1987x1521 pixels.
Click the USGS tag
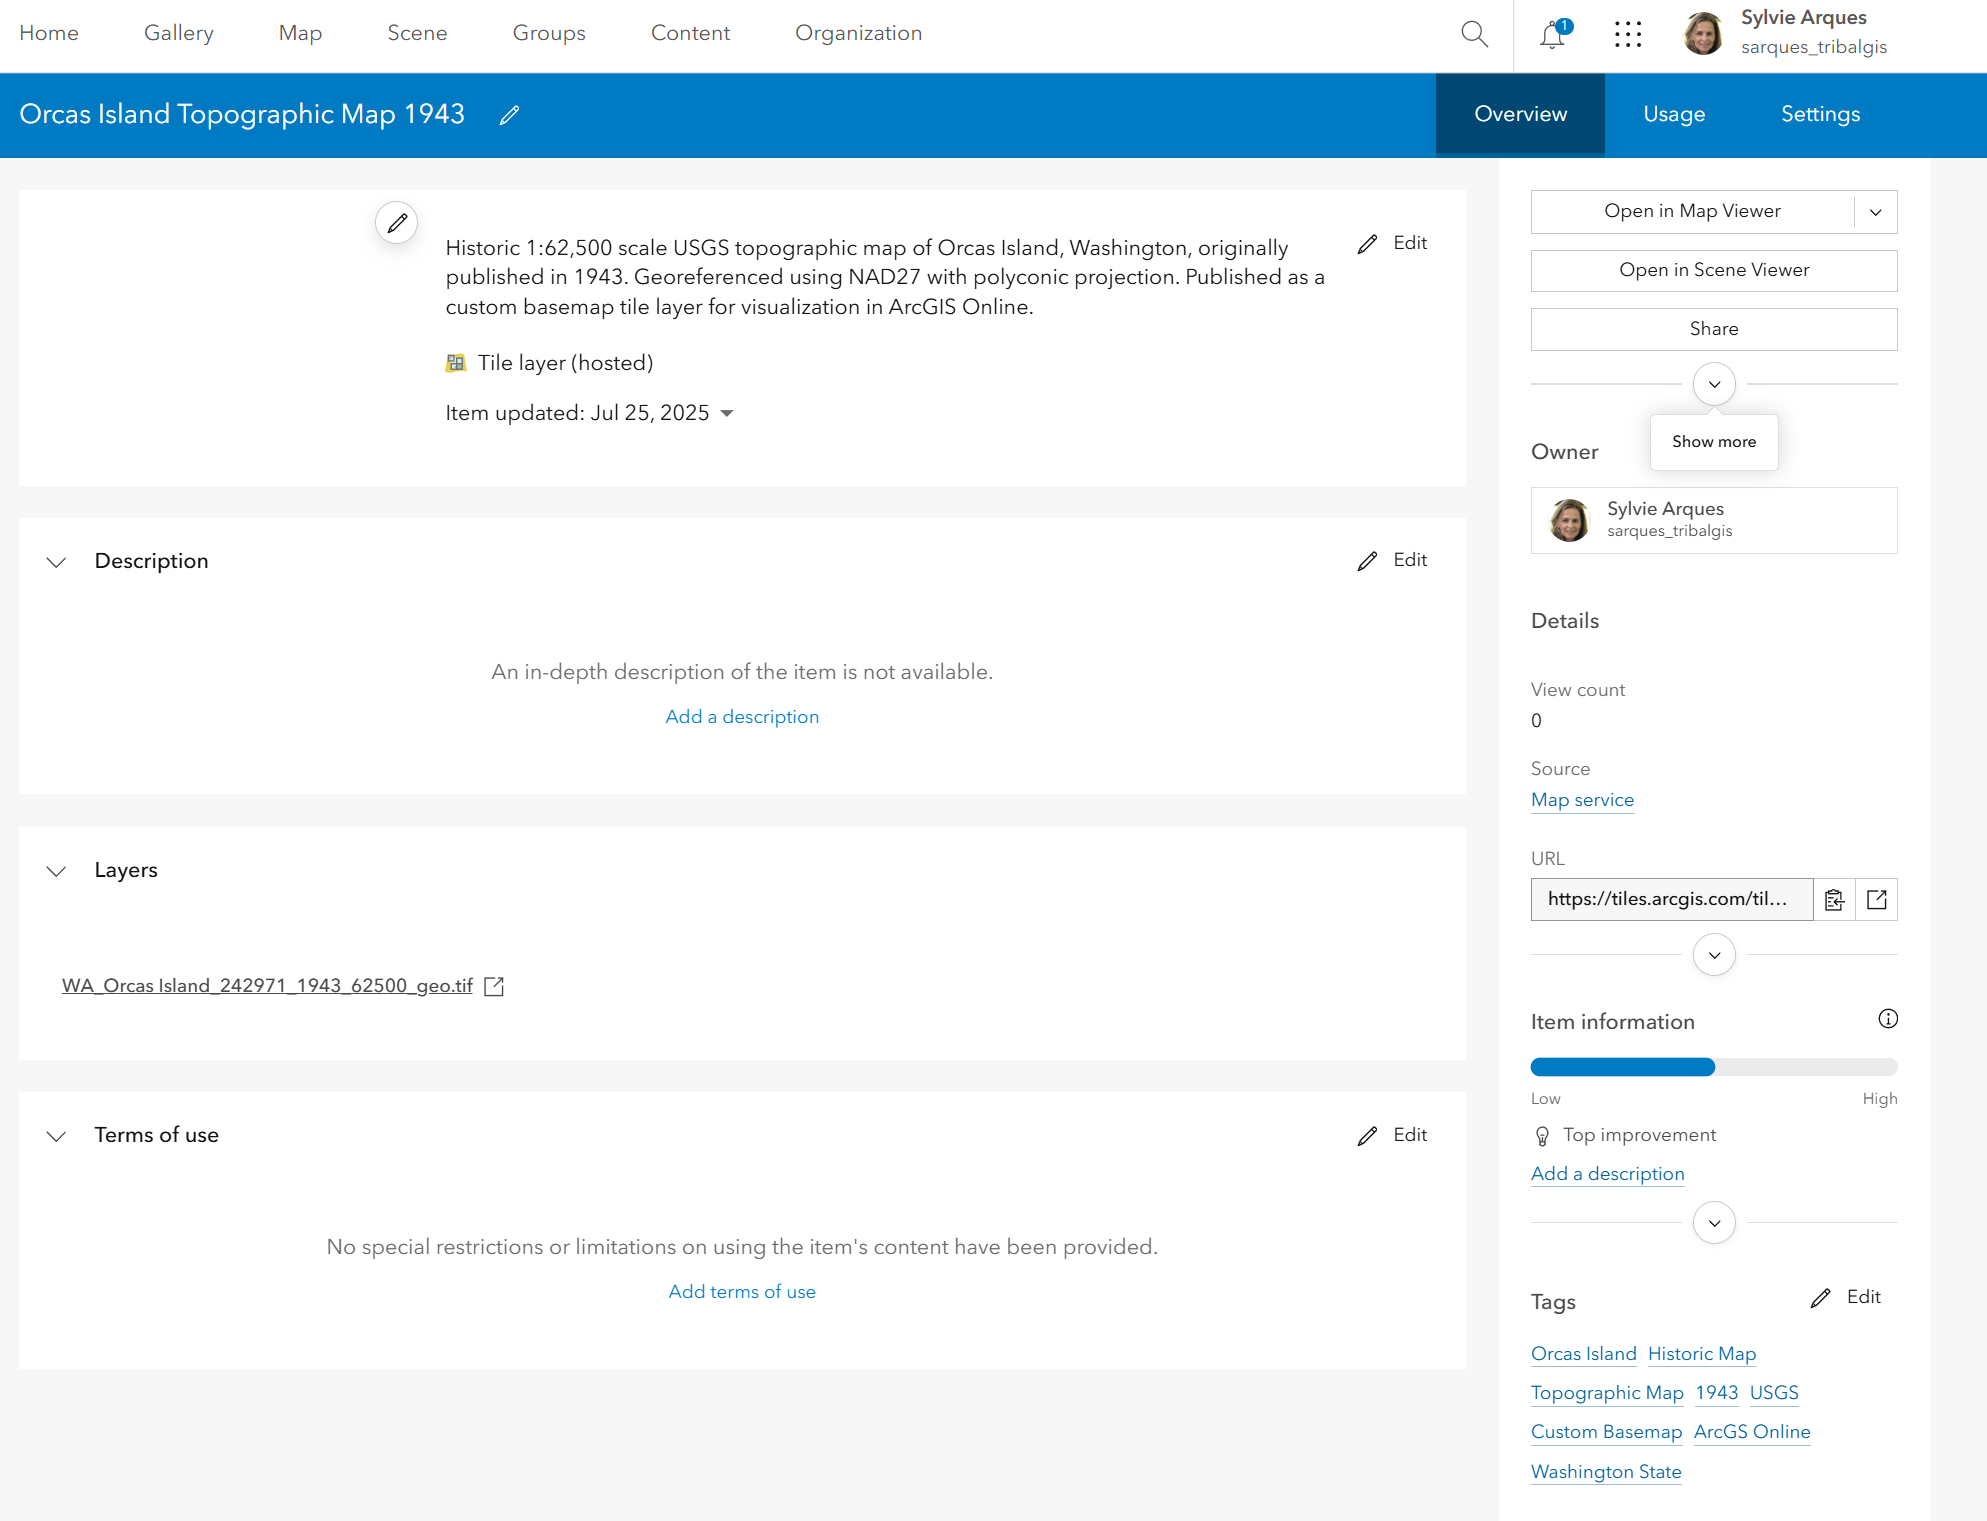[x=1774, y=1393]
